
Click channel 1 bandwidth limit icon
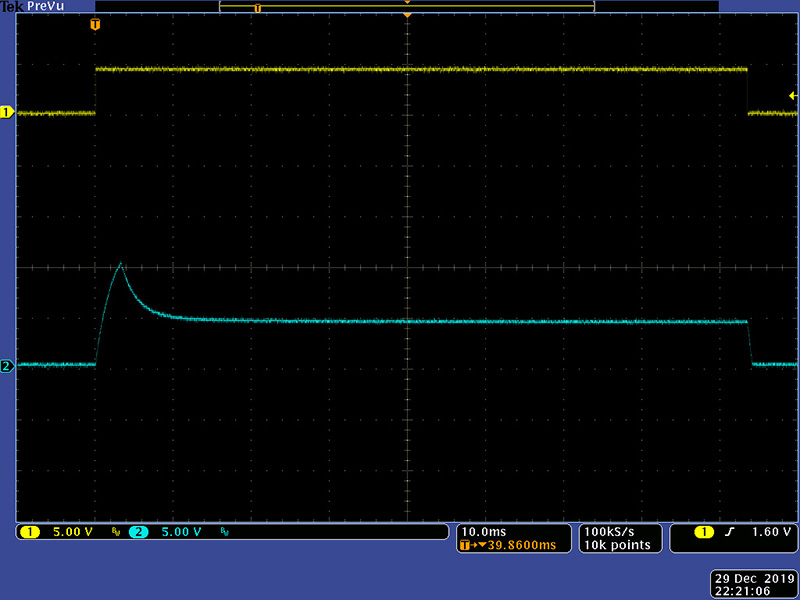coord(115,532)
